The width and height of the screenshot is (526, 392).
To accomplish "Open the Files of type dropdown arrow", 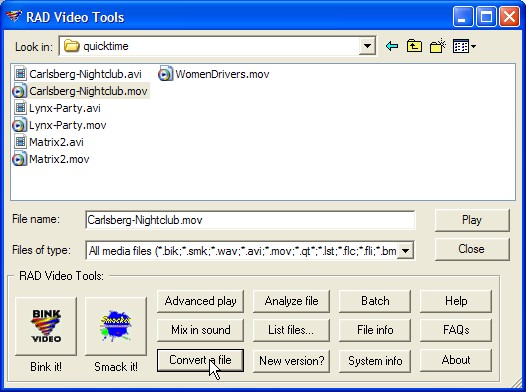I will click(405, 250).
